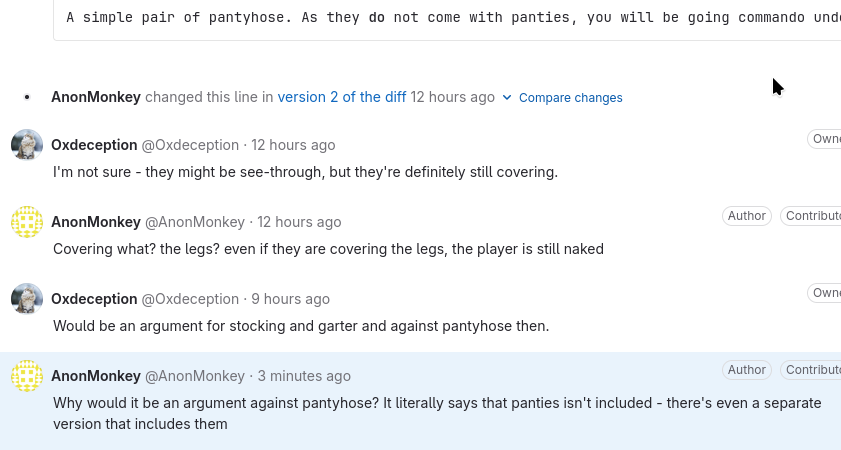The width and height of the screenshot is (841, 450).
Task: Click the @Oxdeception handle on the first comment
Action: (x=190, y=145)
